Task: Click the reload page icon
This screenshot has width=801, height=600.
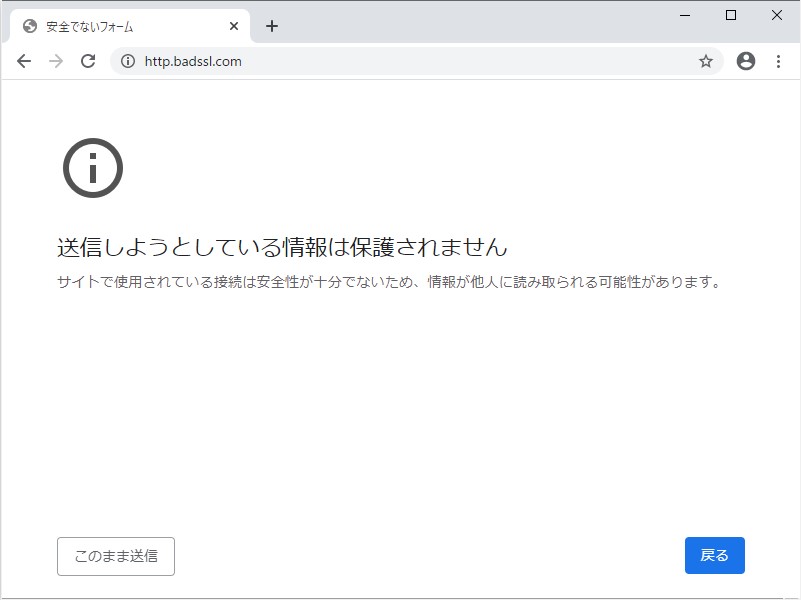Action: pos(88,61)
